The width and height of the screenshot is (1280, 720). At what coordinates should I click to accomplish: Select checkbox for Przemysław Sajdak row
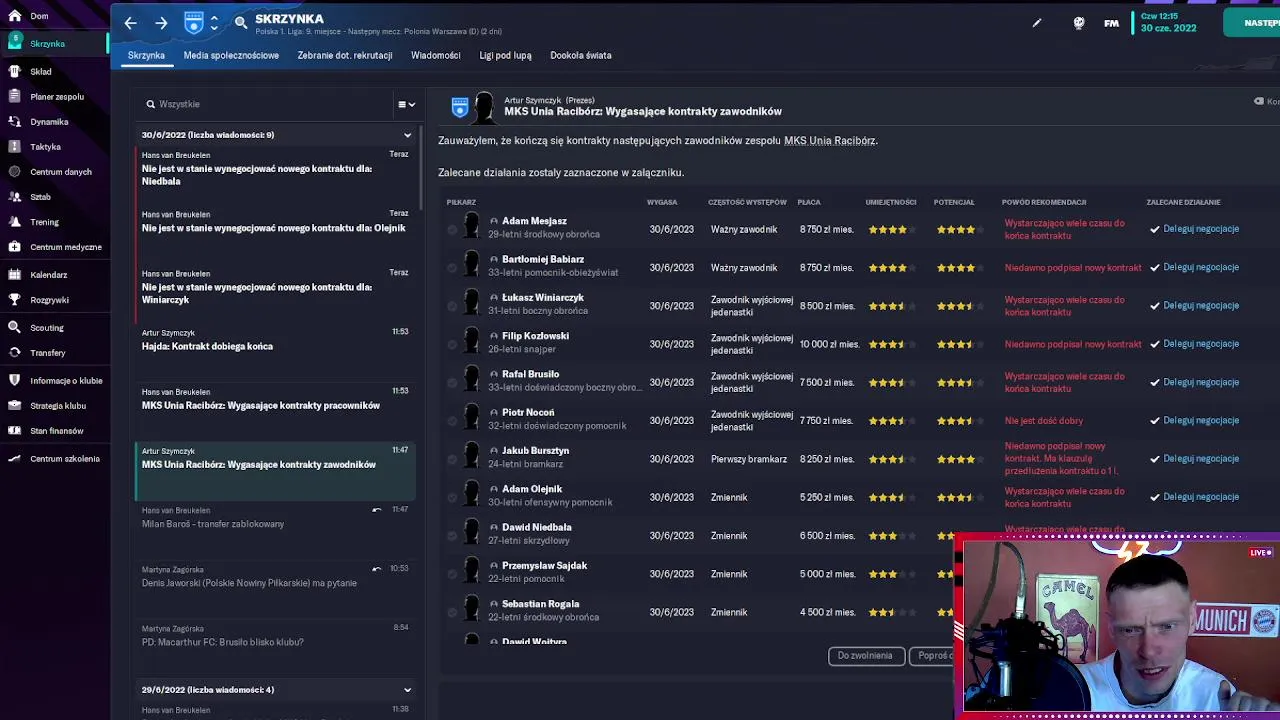(x=452, y=574)
